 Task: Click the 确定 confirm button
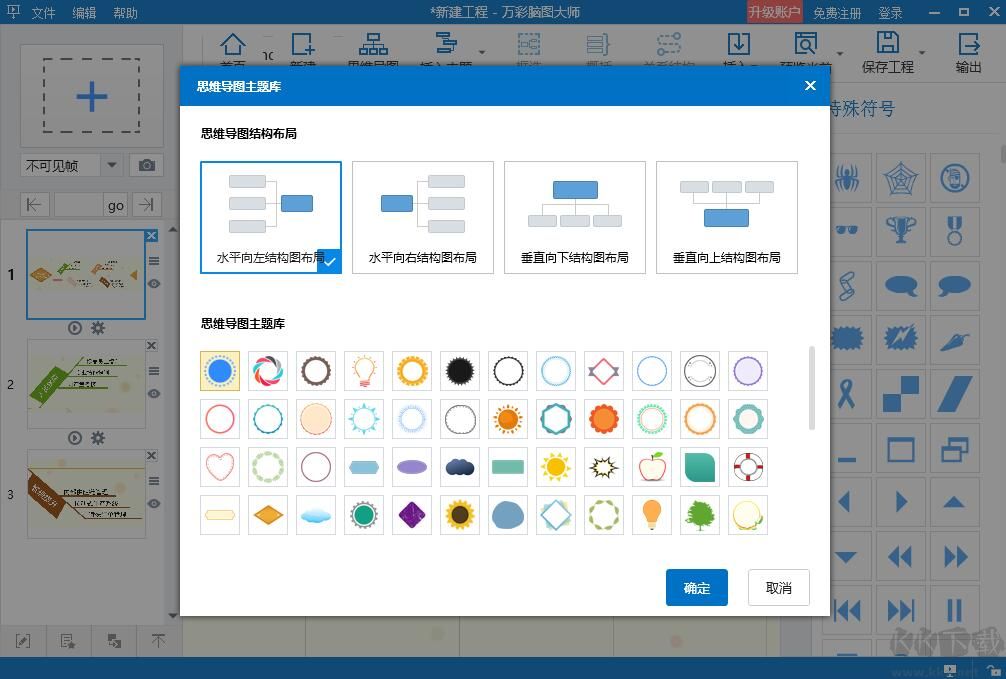[x=696, y=587]
